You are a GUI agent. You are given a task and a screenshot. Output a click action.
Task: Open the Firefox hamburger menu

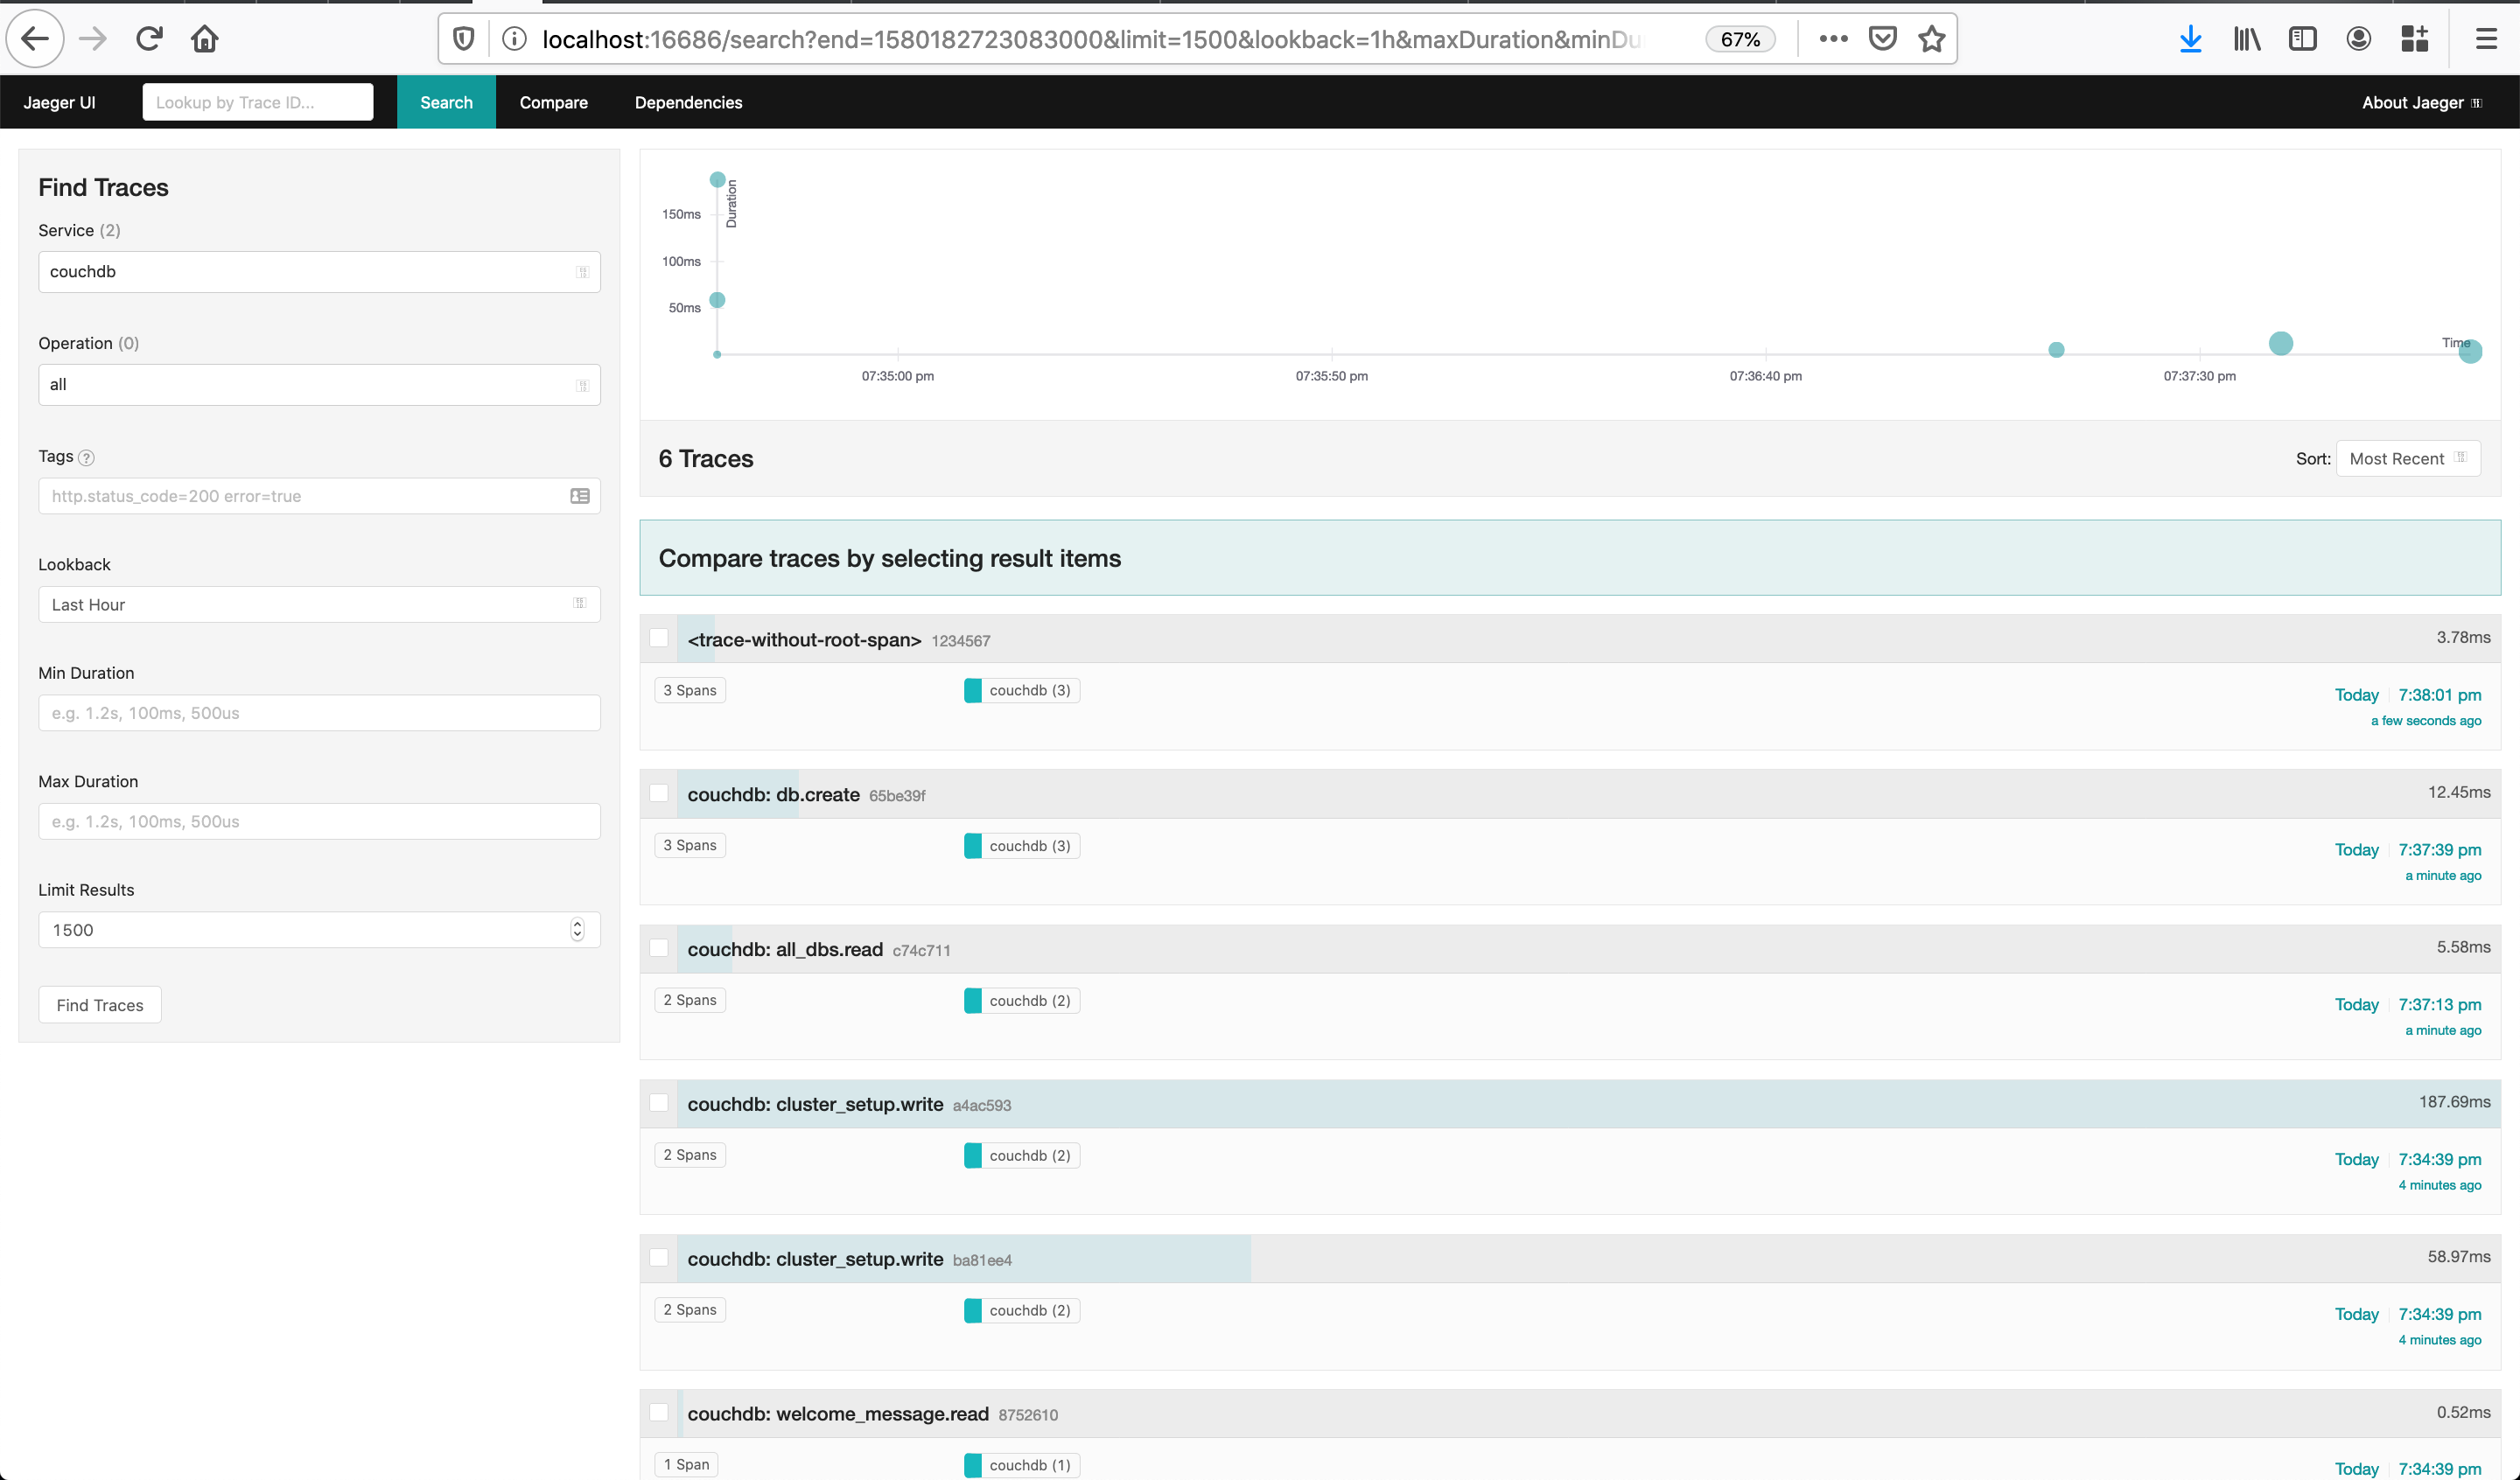(2486, 39)
